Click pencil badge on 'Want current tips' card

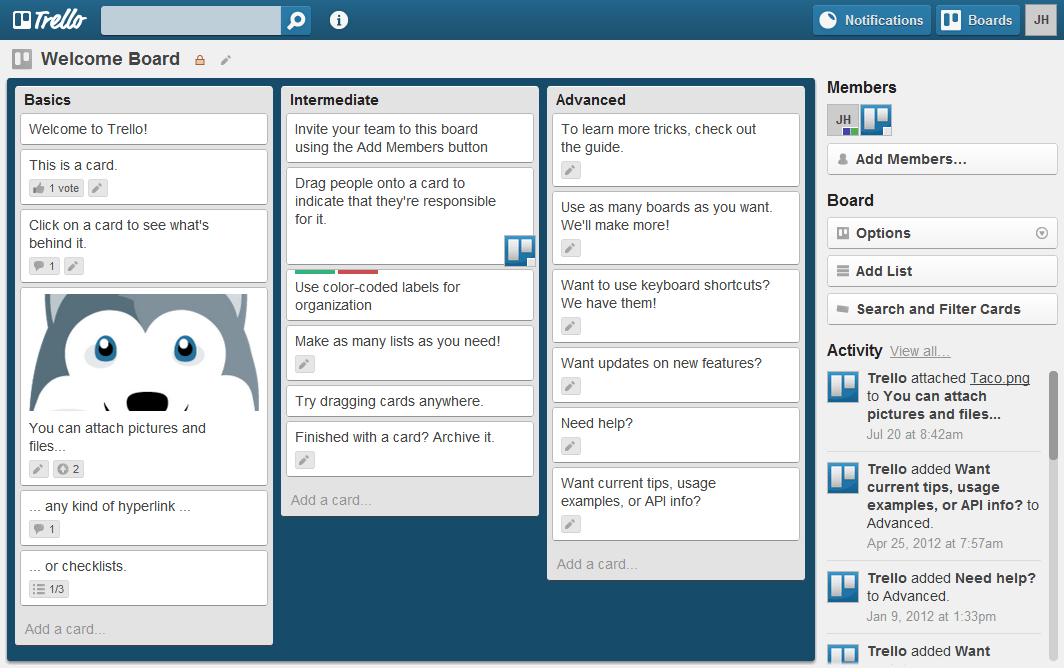click(571, 524)
